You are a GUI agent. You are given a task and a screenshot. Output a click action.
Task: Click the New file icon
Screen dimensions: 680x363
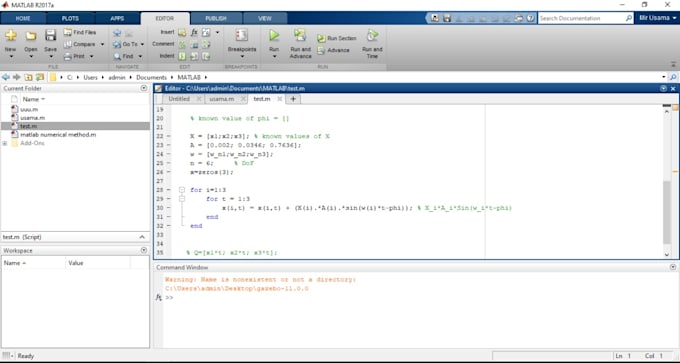coord(10,36)
